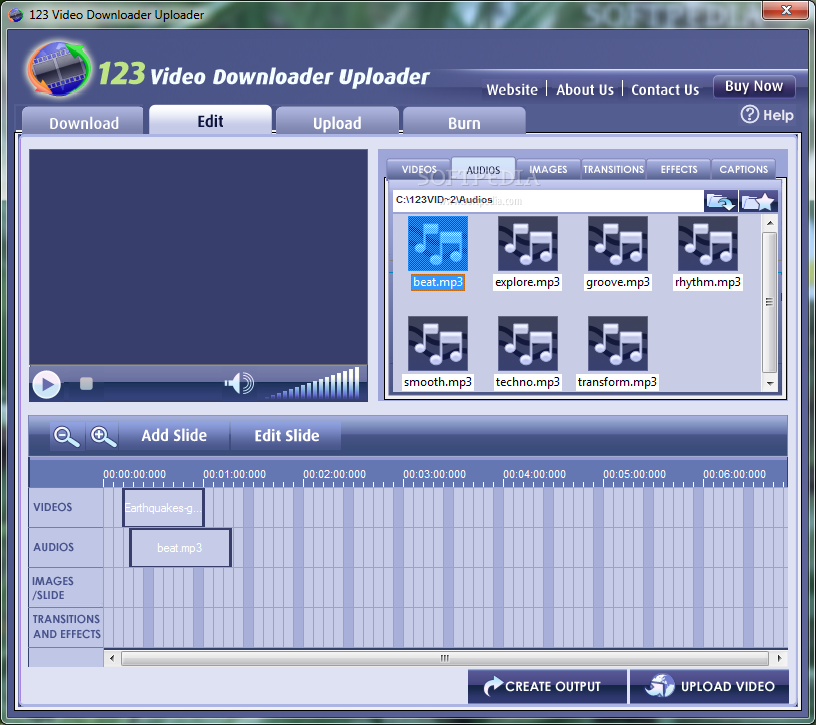Select the smooth.mp3 audio icon

pyautogui.click(x=438, y=344)
